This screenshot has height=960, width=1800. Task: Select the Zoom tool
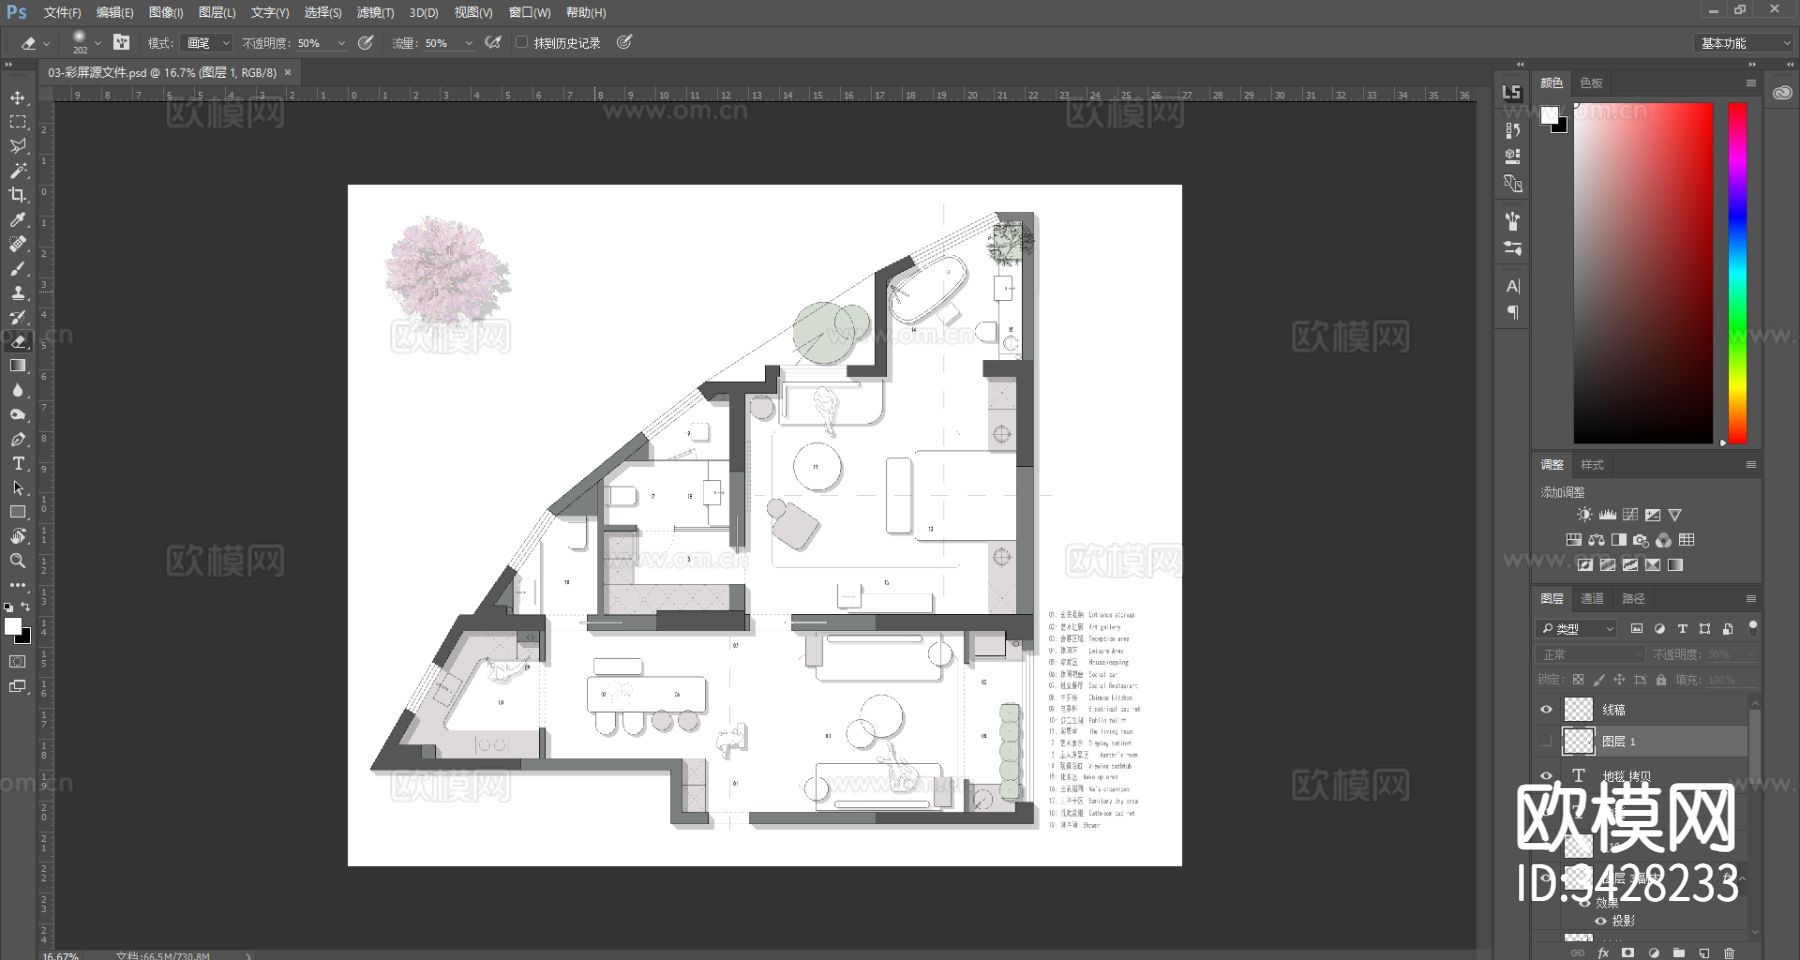[18, 561]
